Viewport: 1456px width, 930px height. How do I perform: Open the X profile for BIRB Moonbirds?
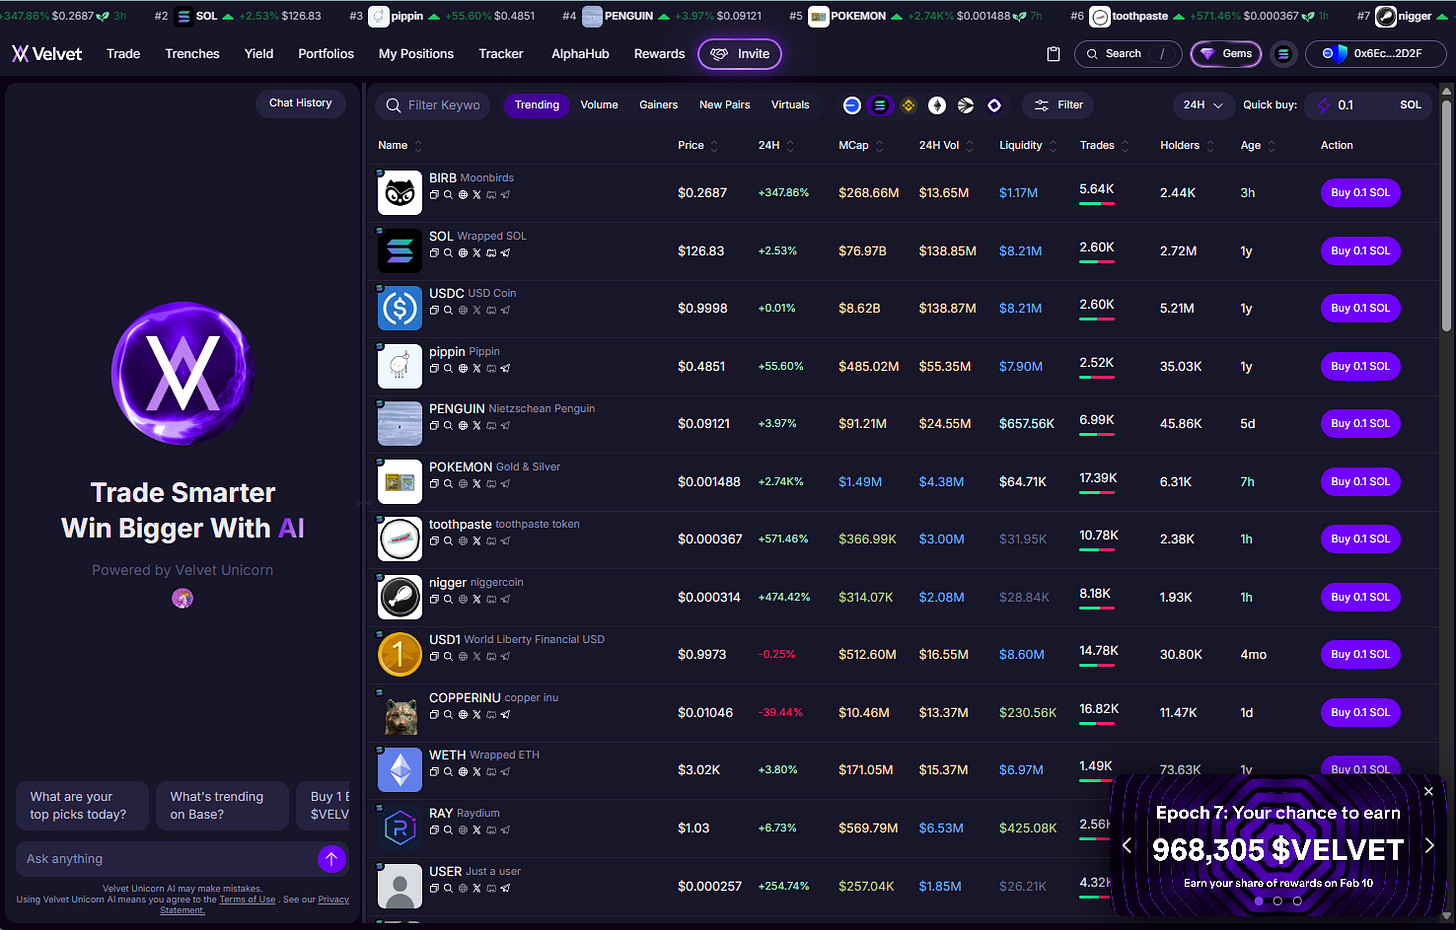tap(477, 195)
